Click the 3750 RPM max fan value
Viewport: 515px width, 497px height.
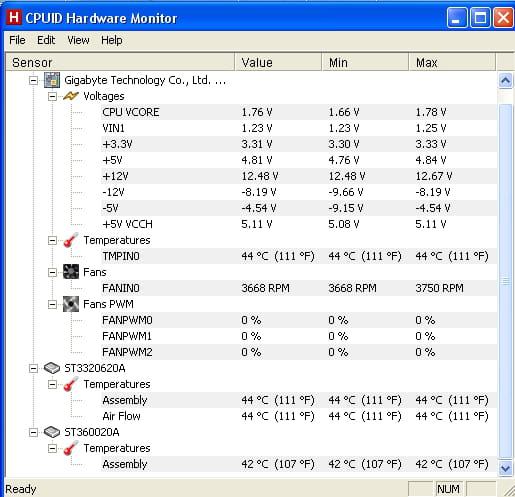pyautogui.click(x=439, y=288)
